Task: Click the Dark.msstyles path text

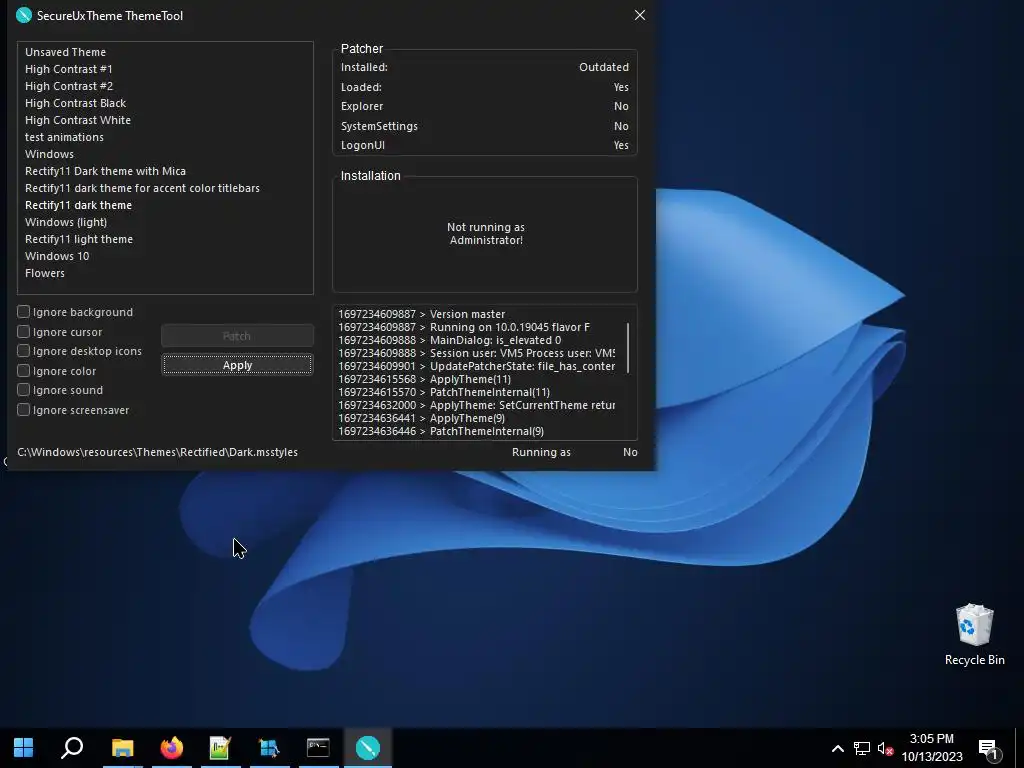Action: 157,452
